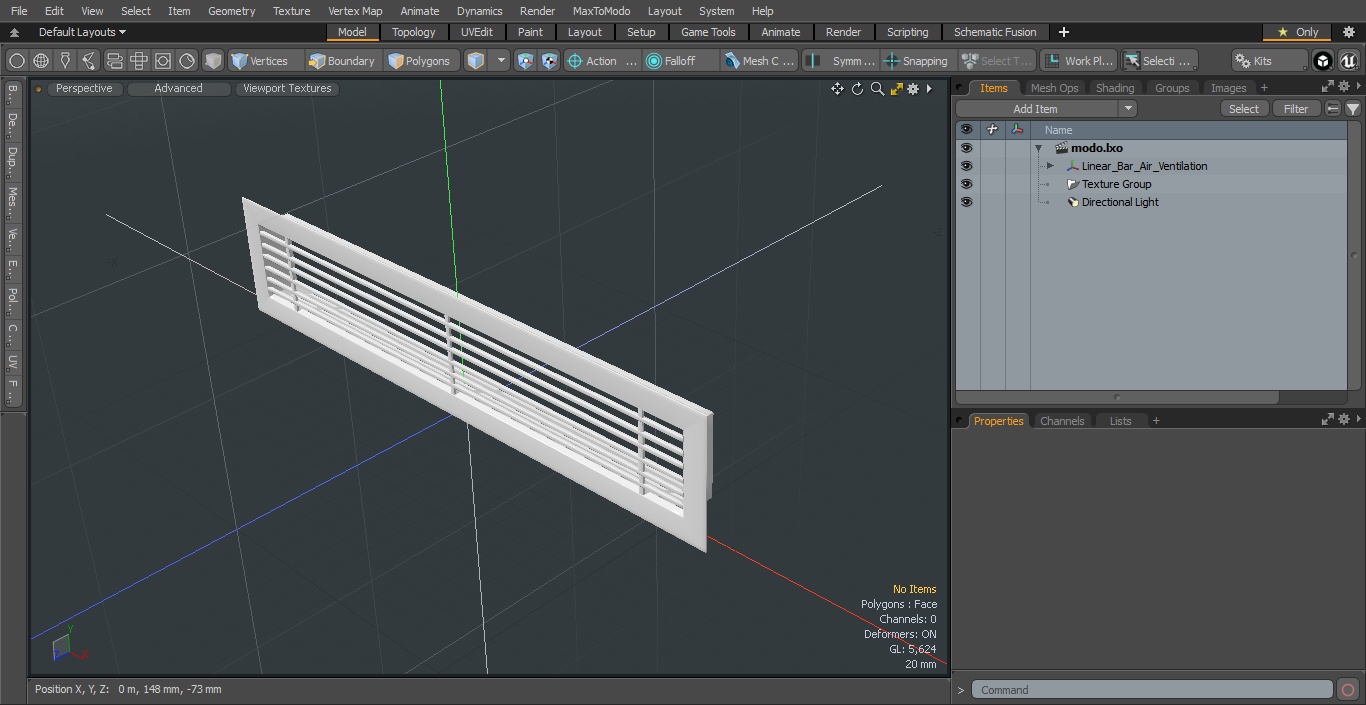Image resolution: width=1366 pixels, height=705 pixels.
Task: Toggle the Only star button
Action: click(1297, 32)
